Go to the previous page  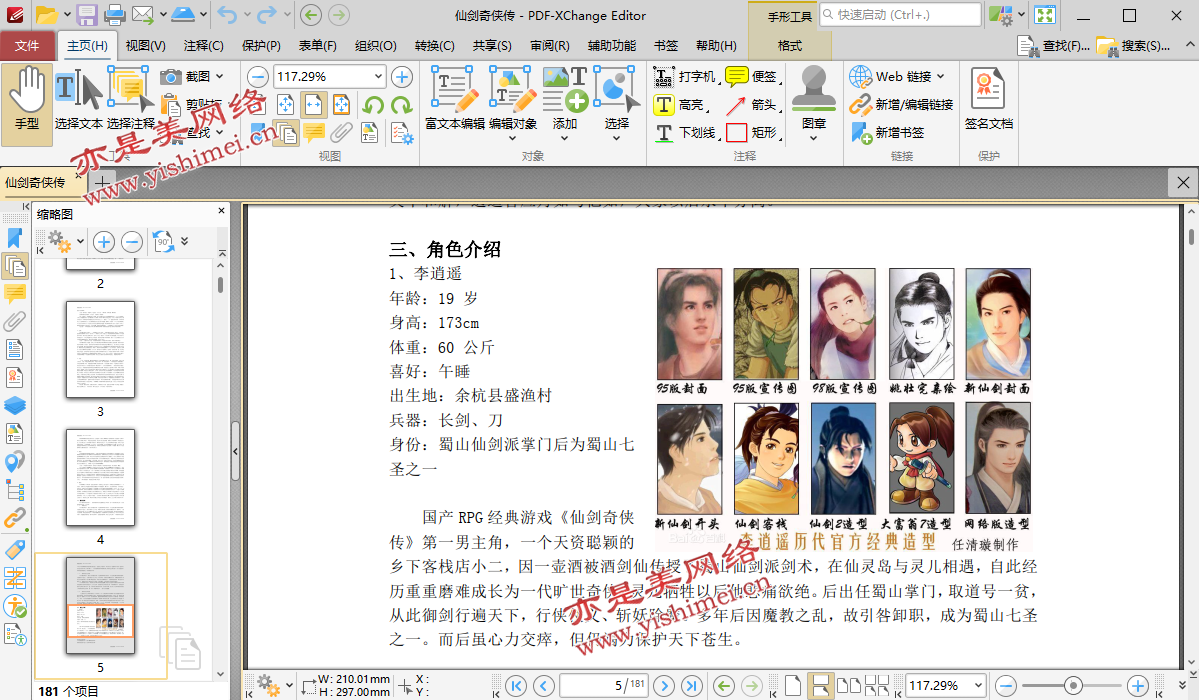pyautogui.click(x=544, y=685)
